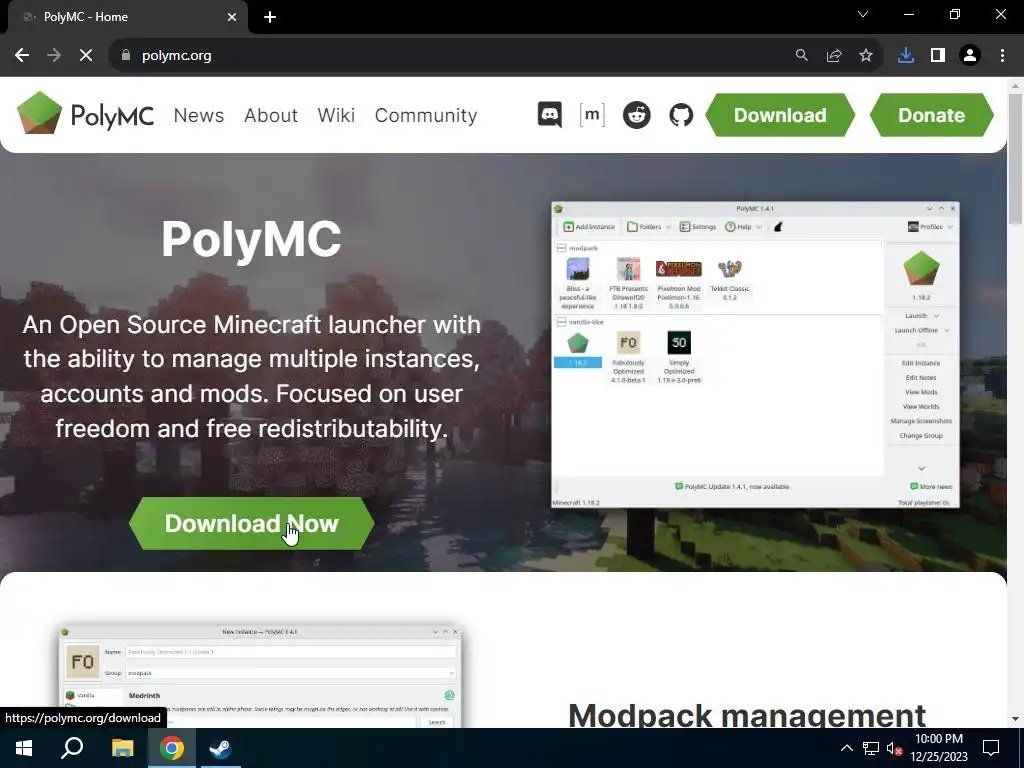This screenshot has height=768, width=1024.
Task: Open Steam from the taskbar
Action: 221,748
